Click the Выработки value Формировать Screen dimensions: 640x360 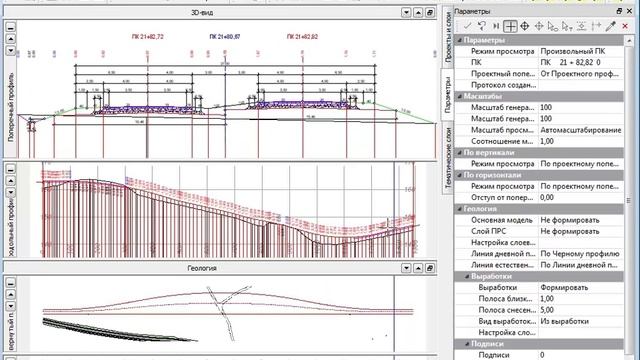point(581,288)
